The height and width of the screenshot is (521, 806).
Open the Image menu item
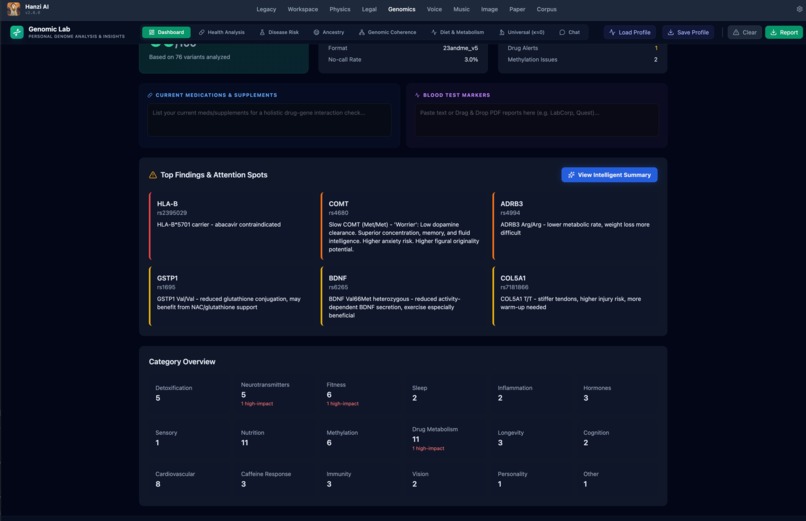[489, 9]
